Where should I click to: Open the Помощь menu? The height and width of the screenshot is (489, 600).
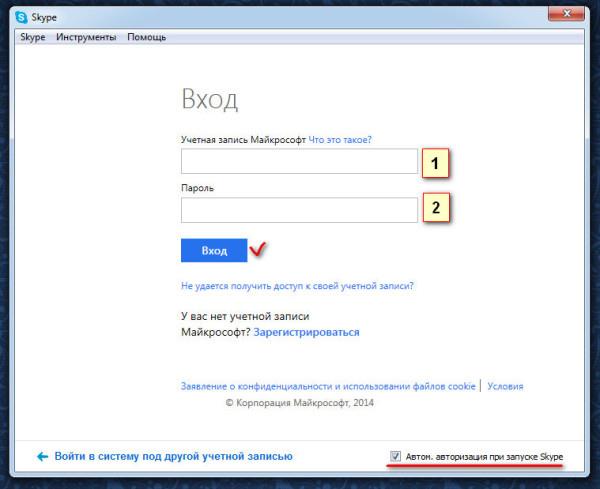click(146, 37)
